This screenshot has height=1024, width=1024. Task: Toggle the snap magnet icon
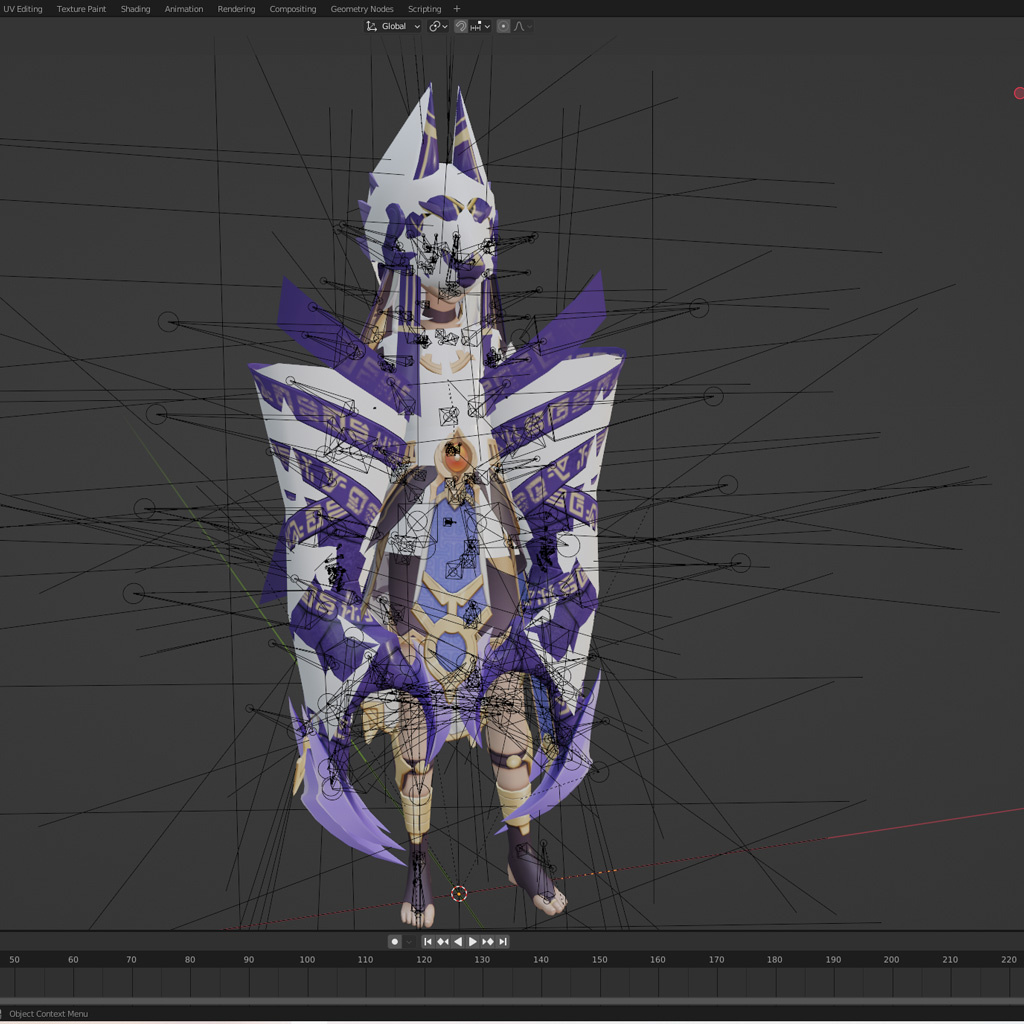pos(461,26)
